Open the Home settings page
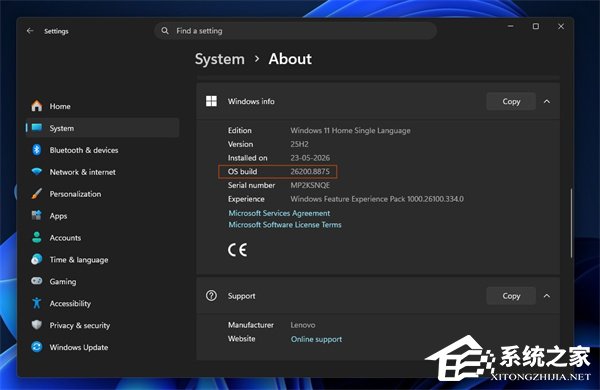The image size is (600, 390). click(x=103, y=106)
